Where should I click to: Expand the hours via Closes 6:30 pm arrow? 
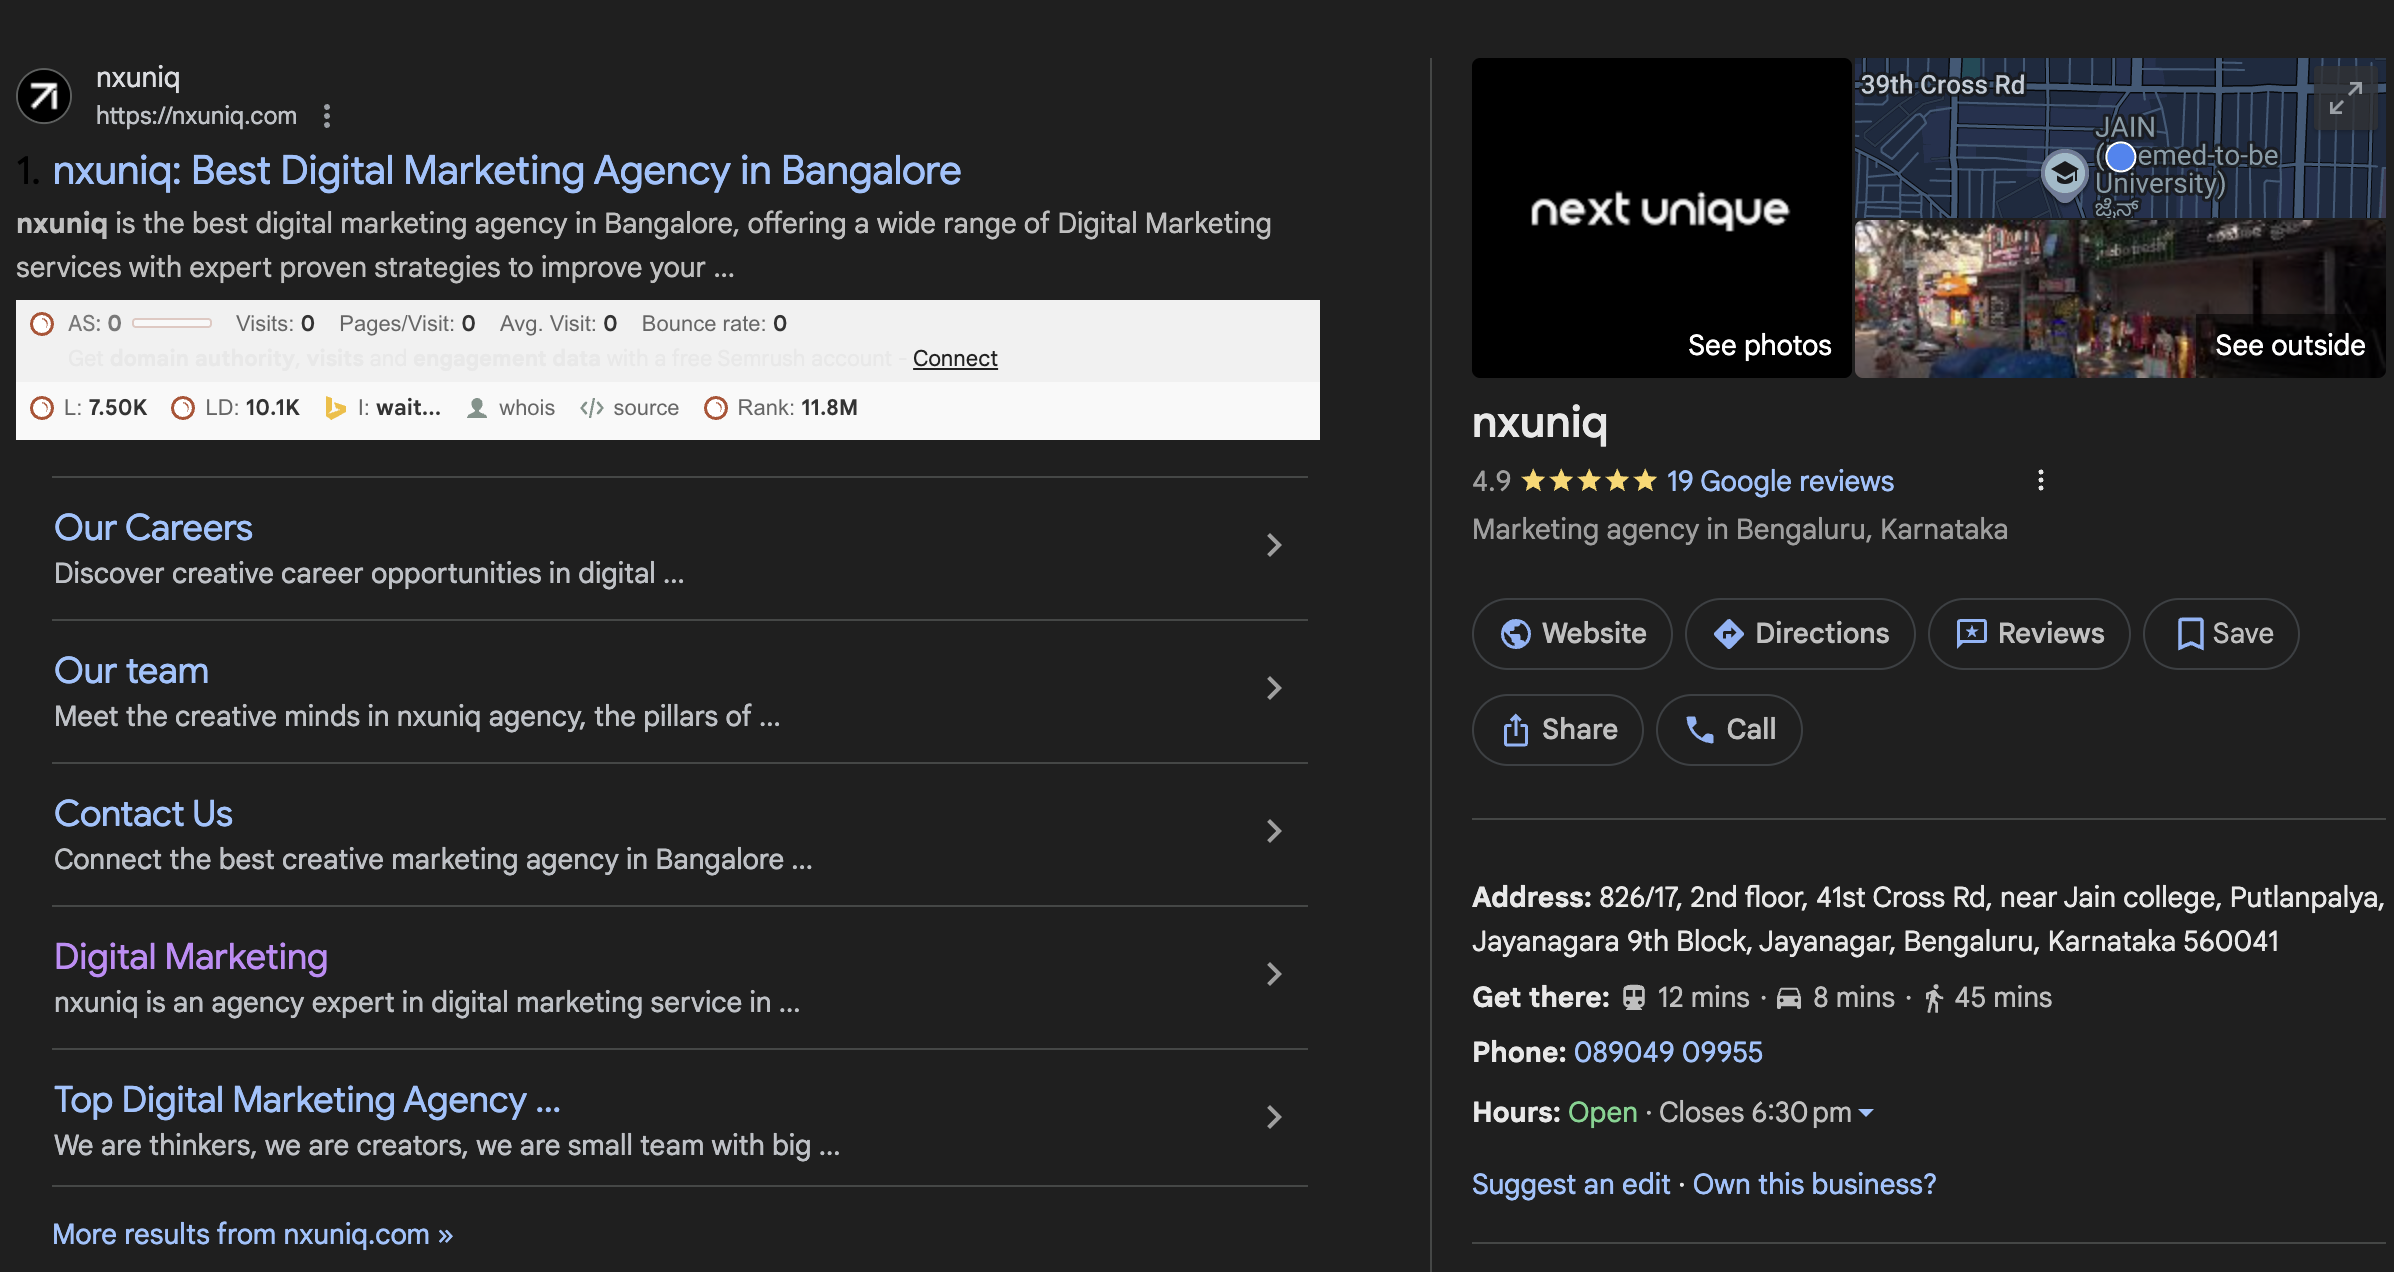(1866, 1113)
